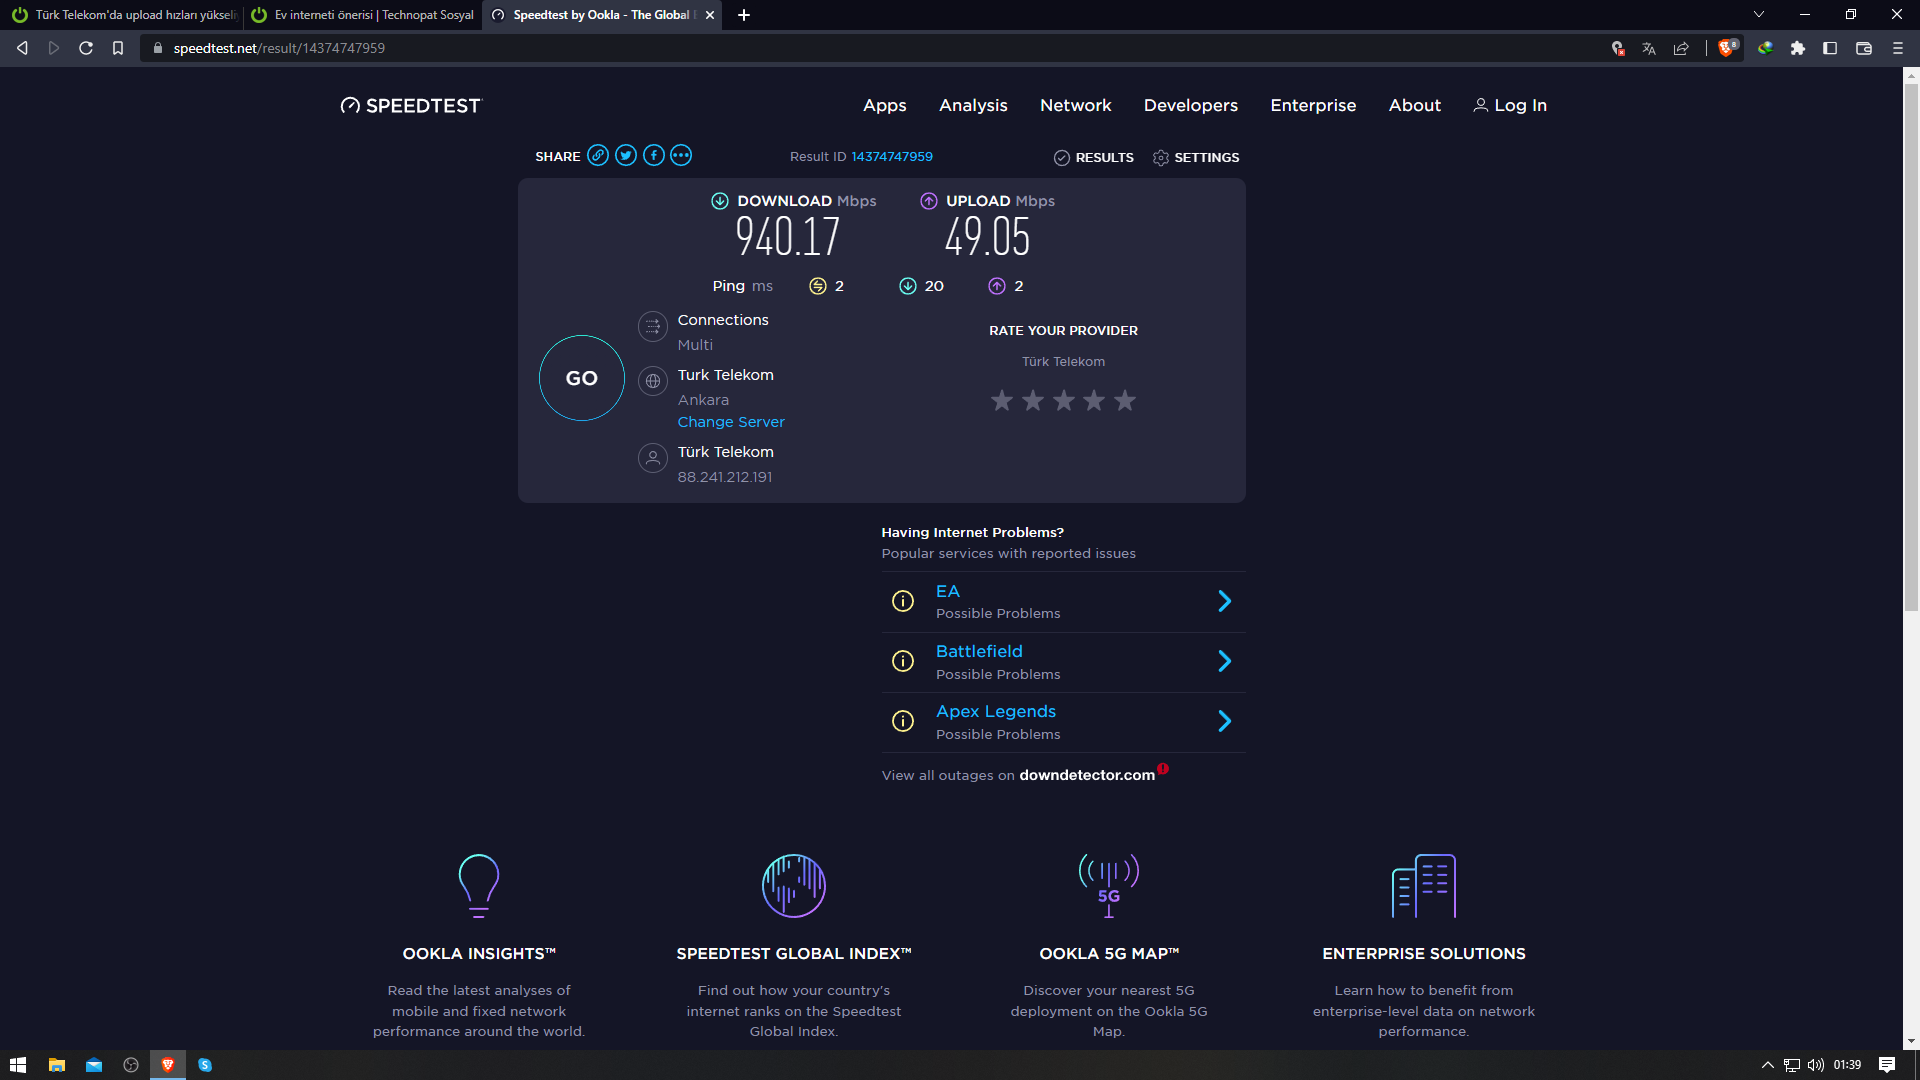
Task: Share result on Twitter
Action: point(626,155)
